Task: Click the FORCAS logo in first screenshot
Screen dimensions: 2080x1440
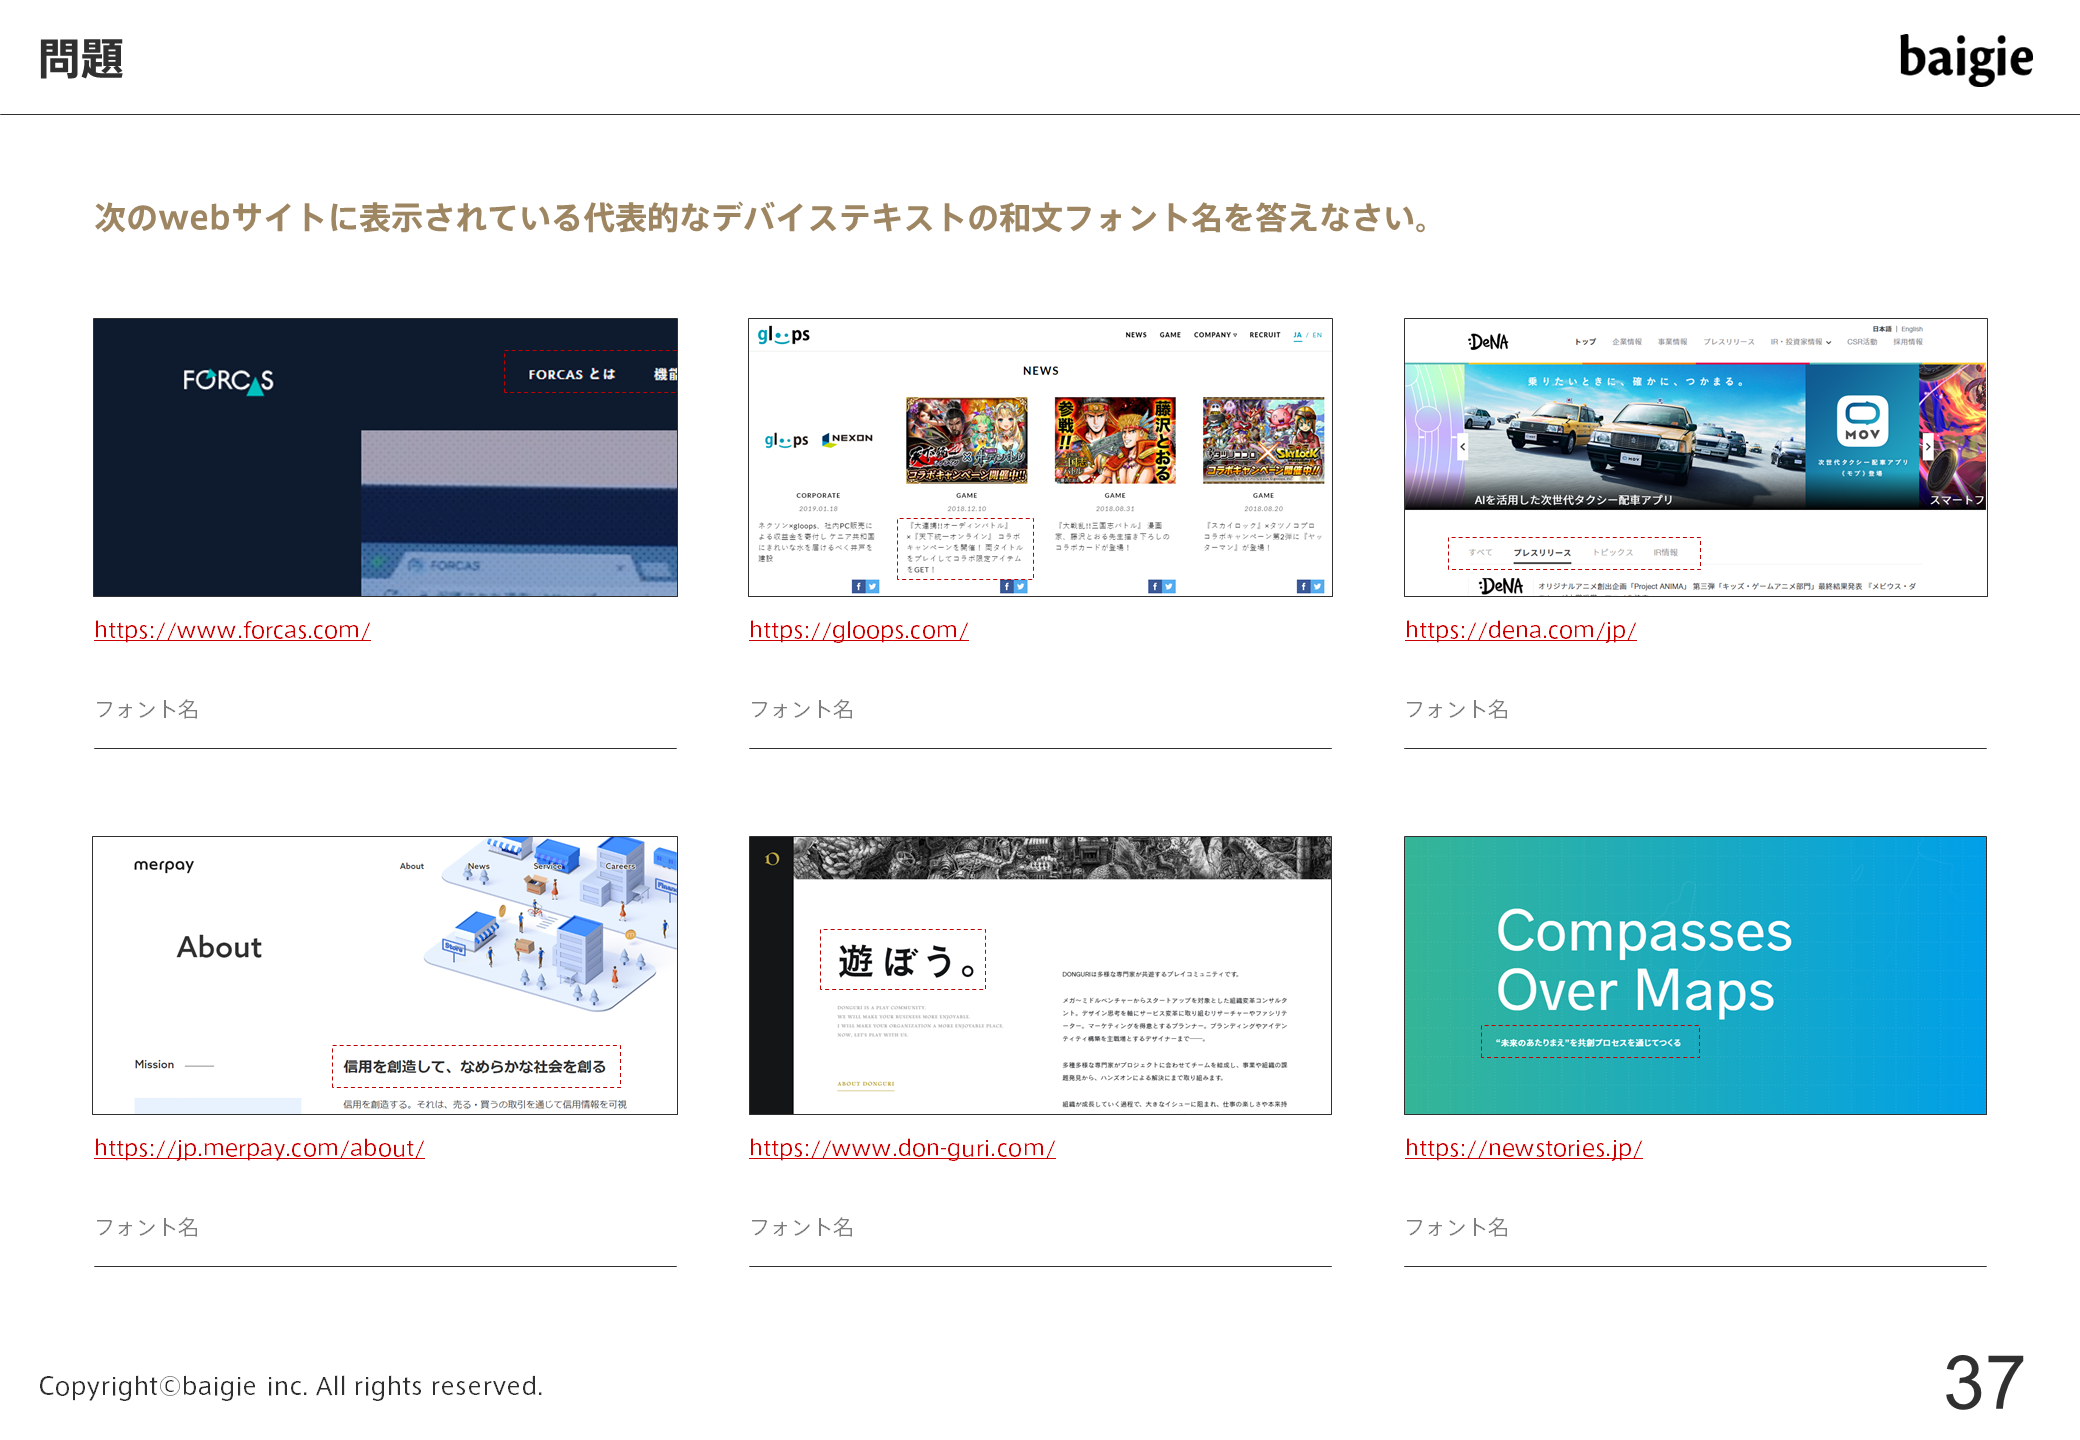Action: tap(228, 380)
